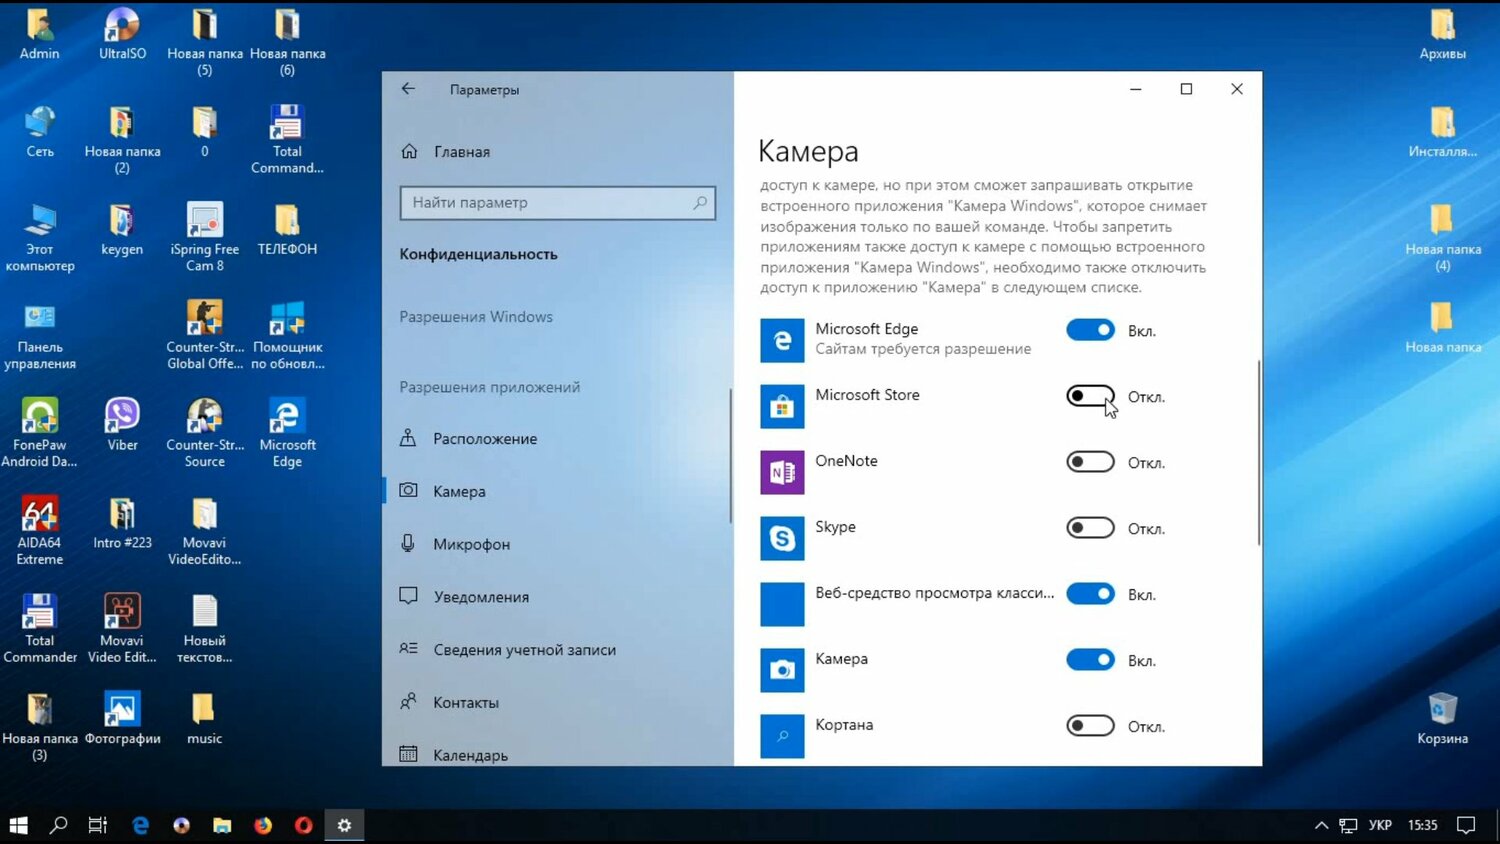Click the Microsoft Store app icon in list

pos(782,406)
